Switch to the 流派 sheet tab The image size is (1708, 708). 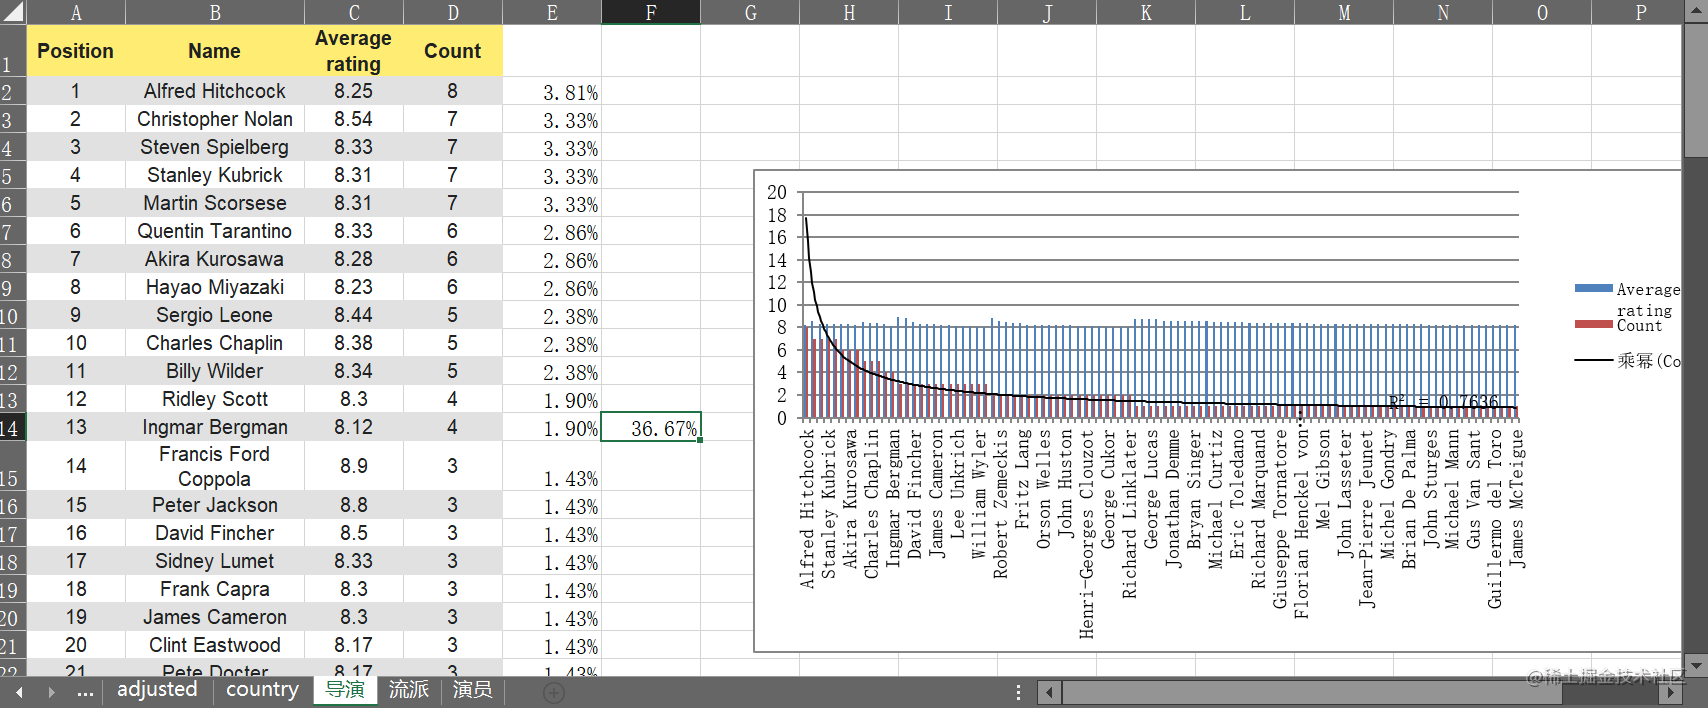pos(409,690)
